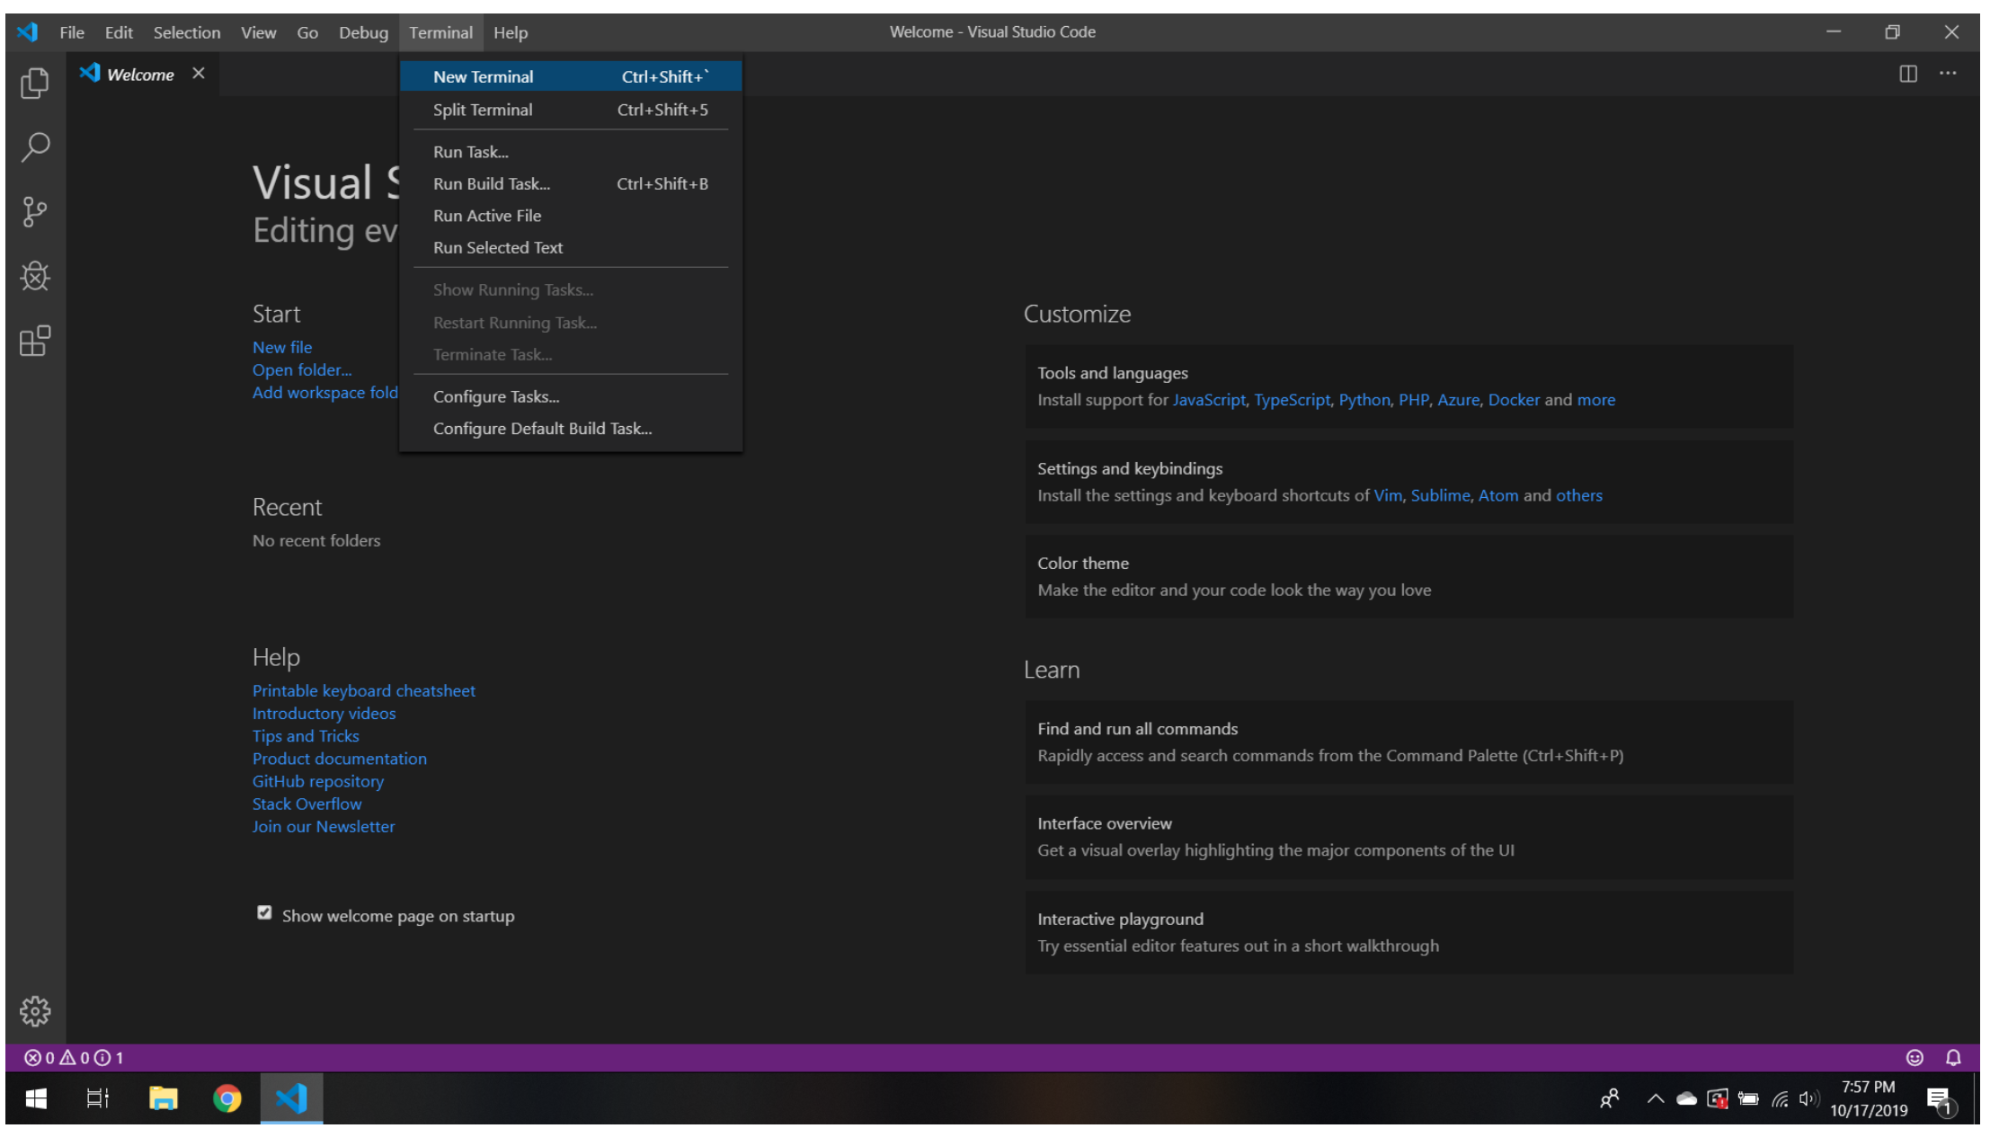This screenshot has height=1138, width=1999.
Task: Choose Run Selected Text menu entry
Action: [x=571, y=248]
